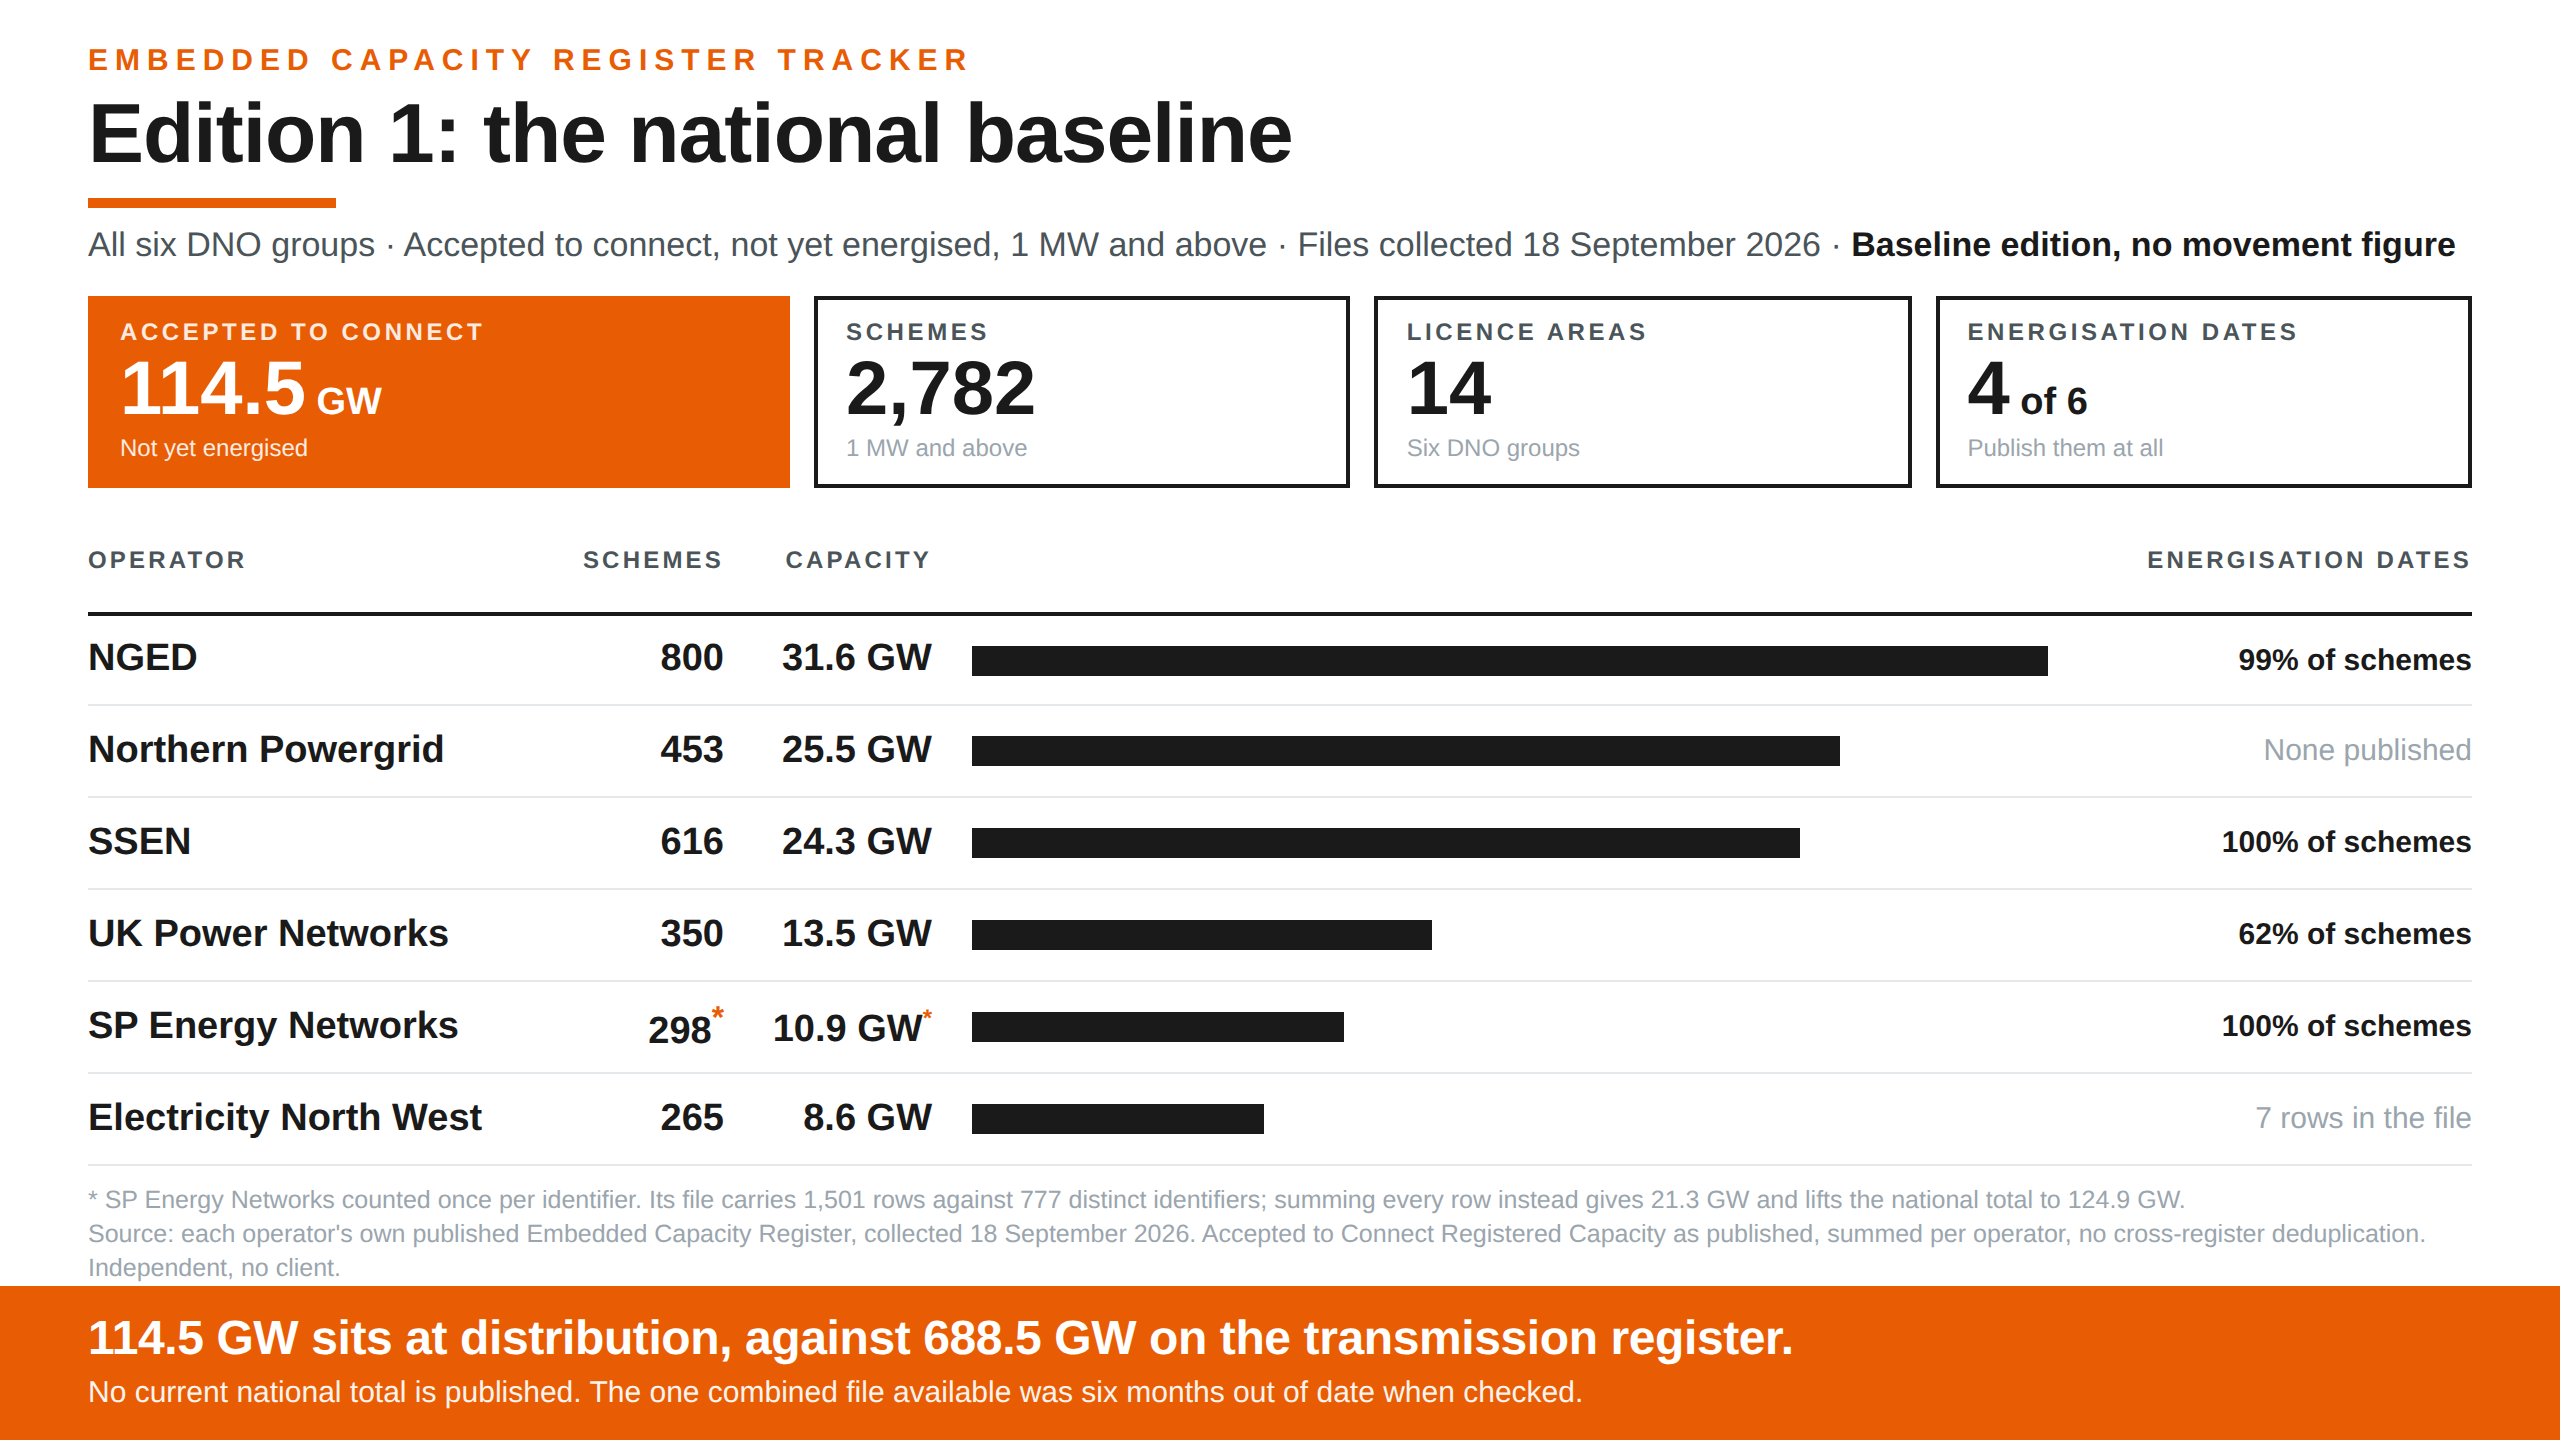2560x1440 pixels.
Task: Click the Electricity North West capacity bar
Action: tap(1118, 1119)
